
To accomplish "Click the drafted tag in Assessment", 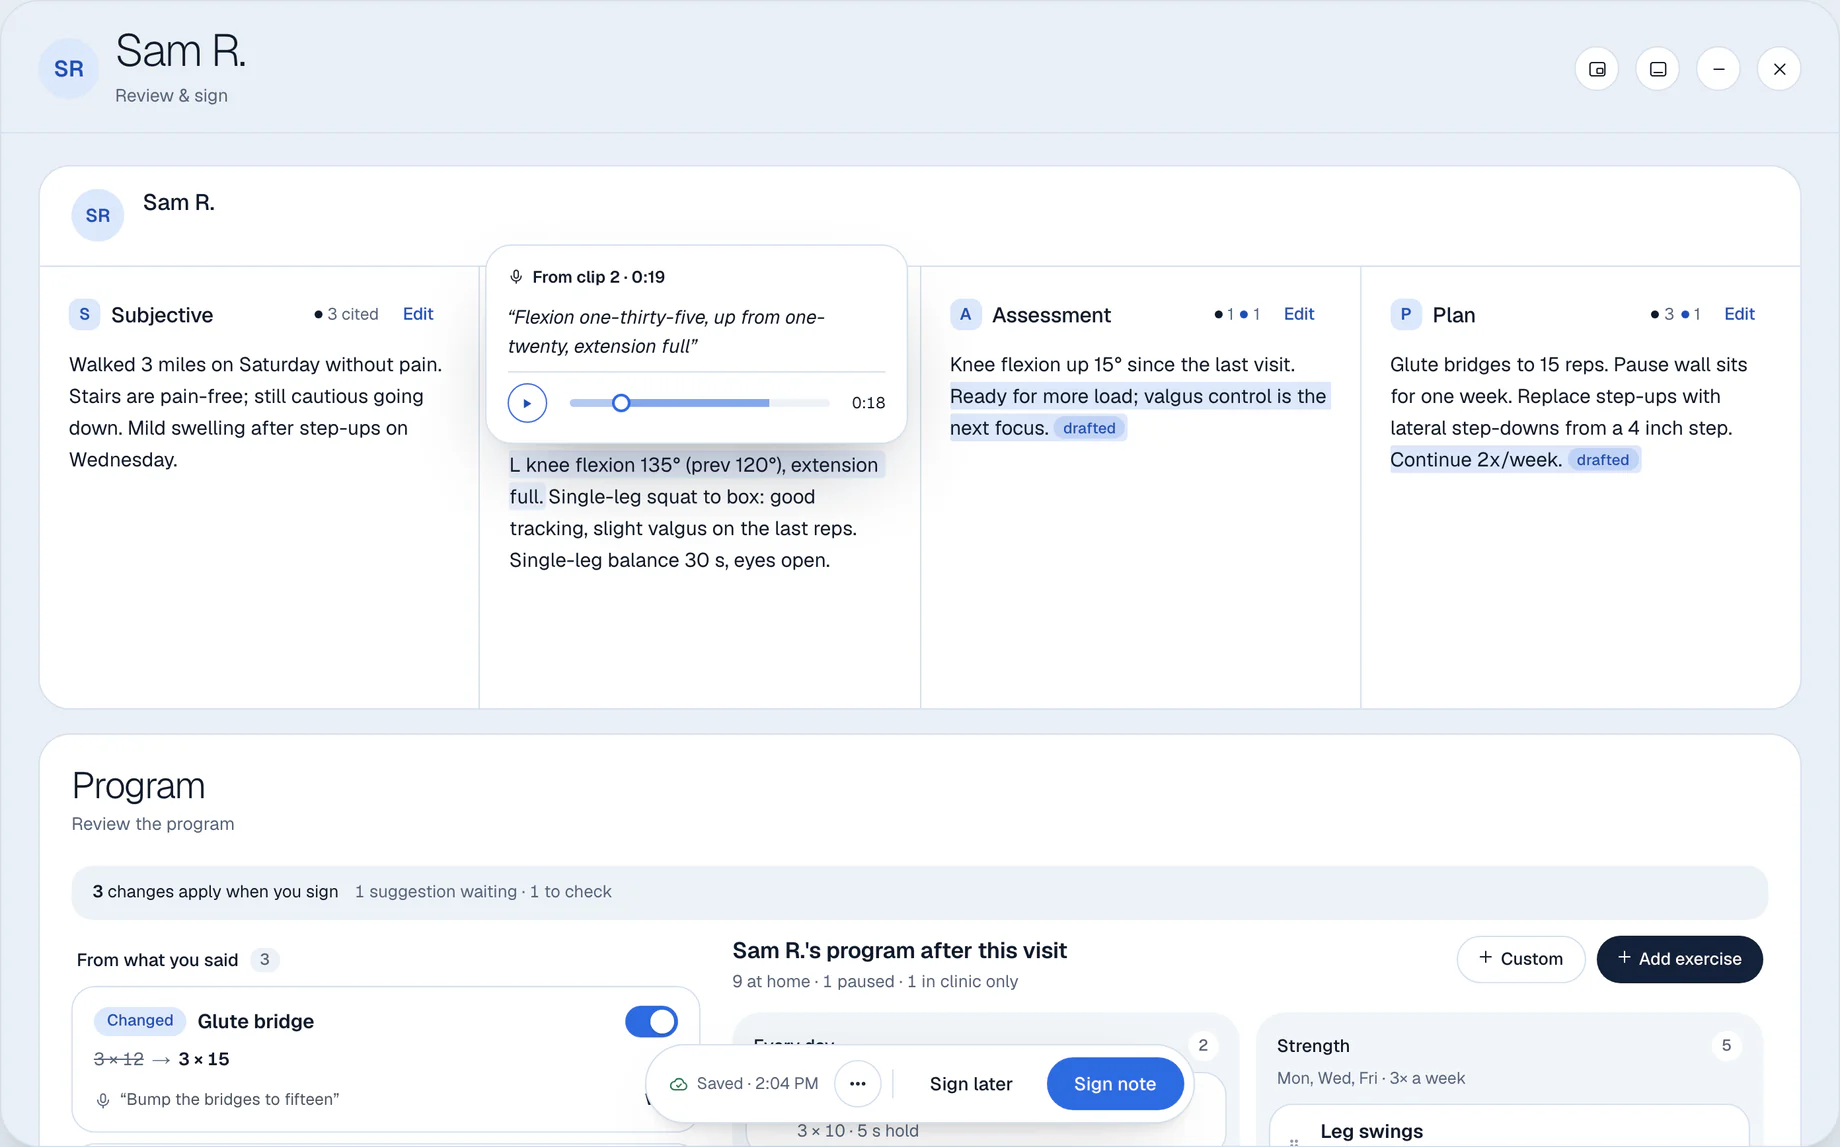I will 1089,428.
